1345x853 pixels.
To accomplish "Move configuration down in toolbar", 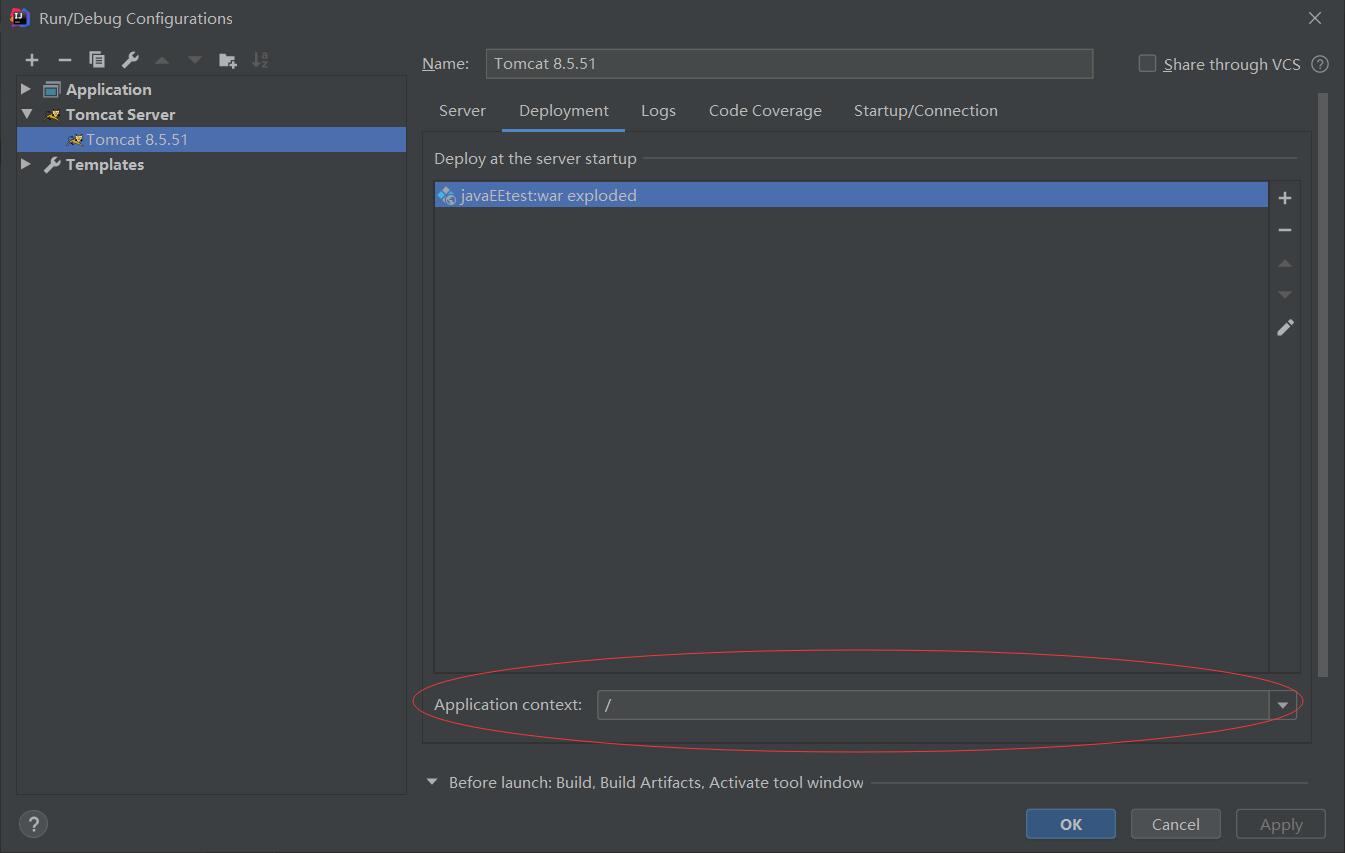I will point(195,60).
